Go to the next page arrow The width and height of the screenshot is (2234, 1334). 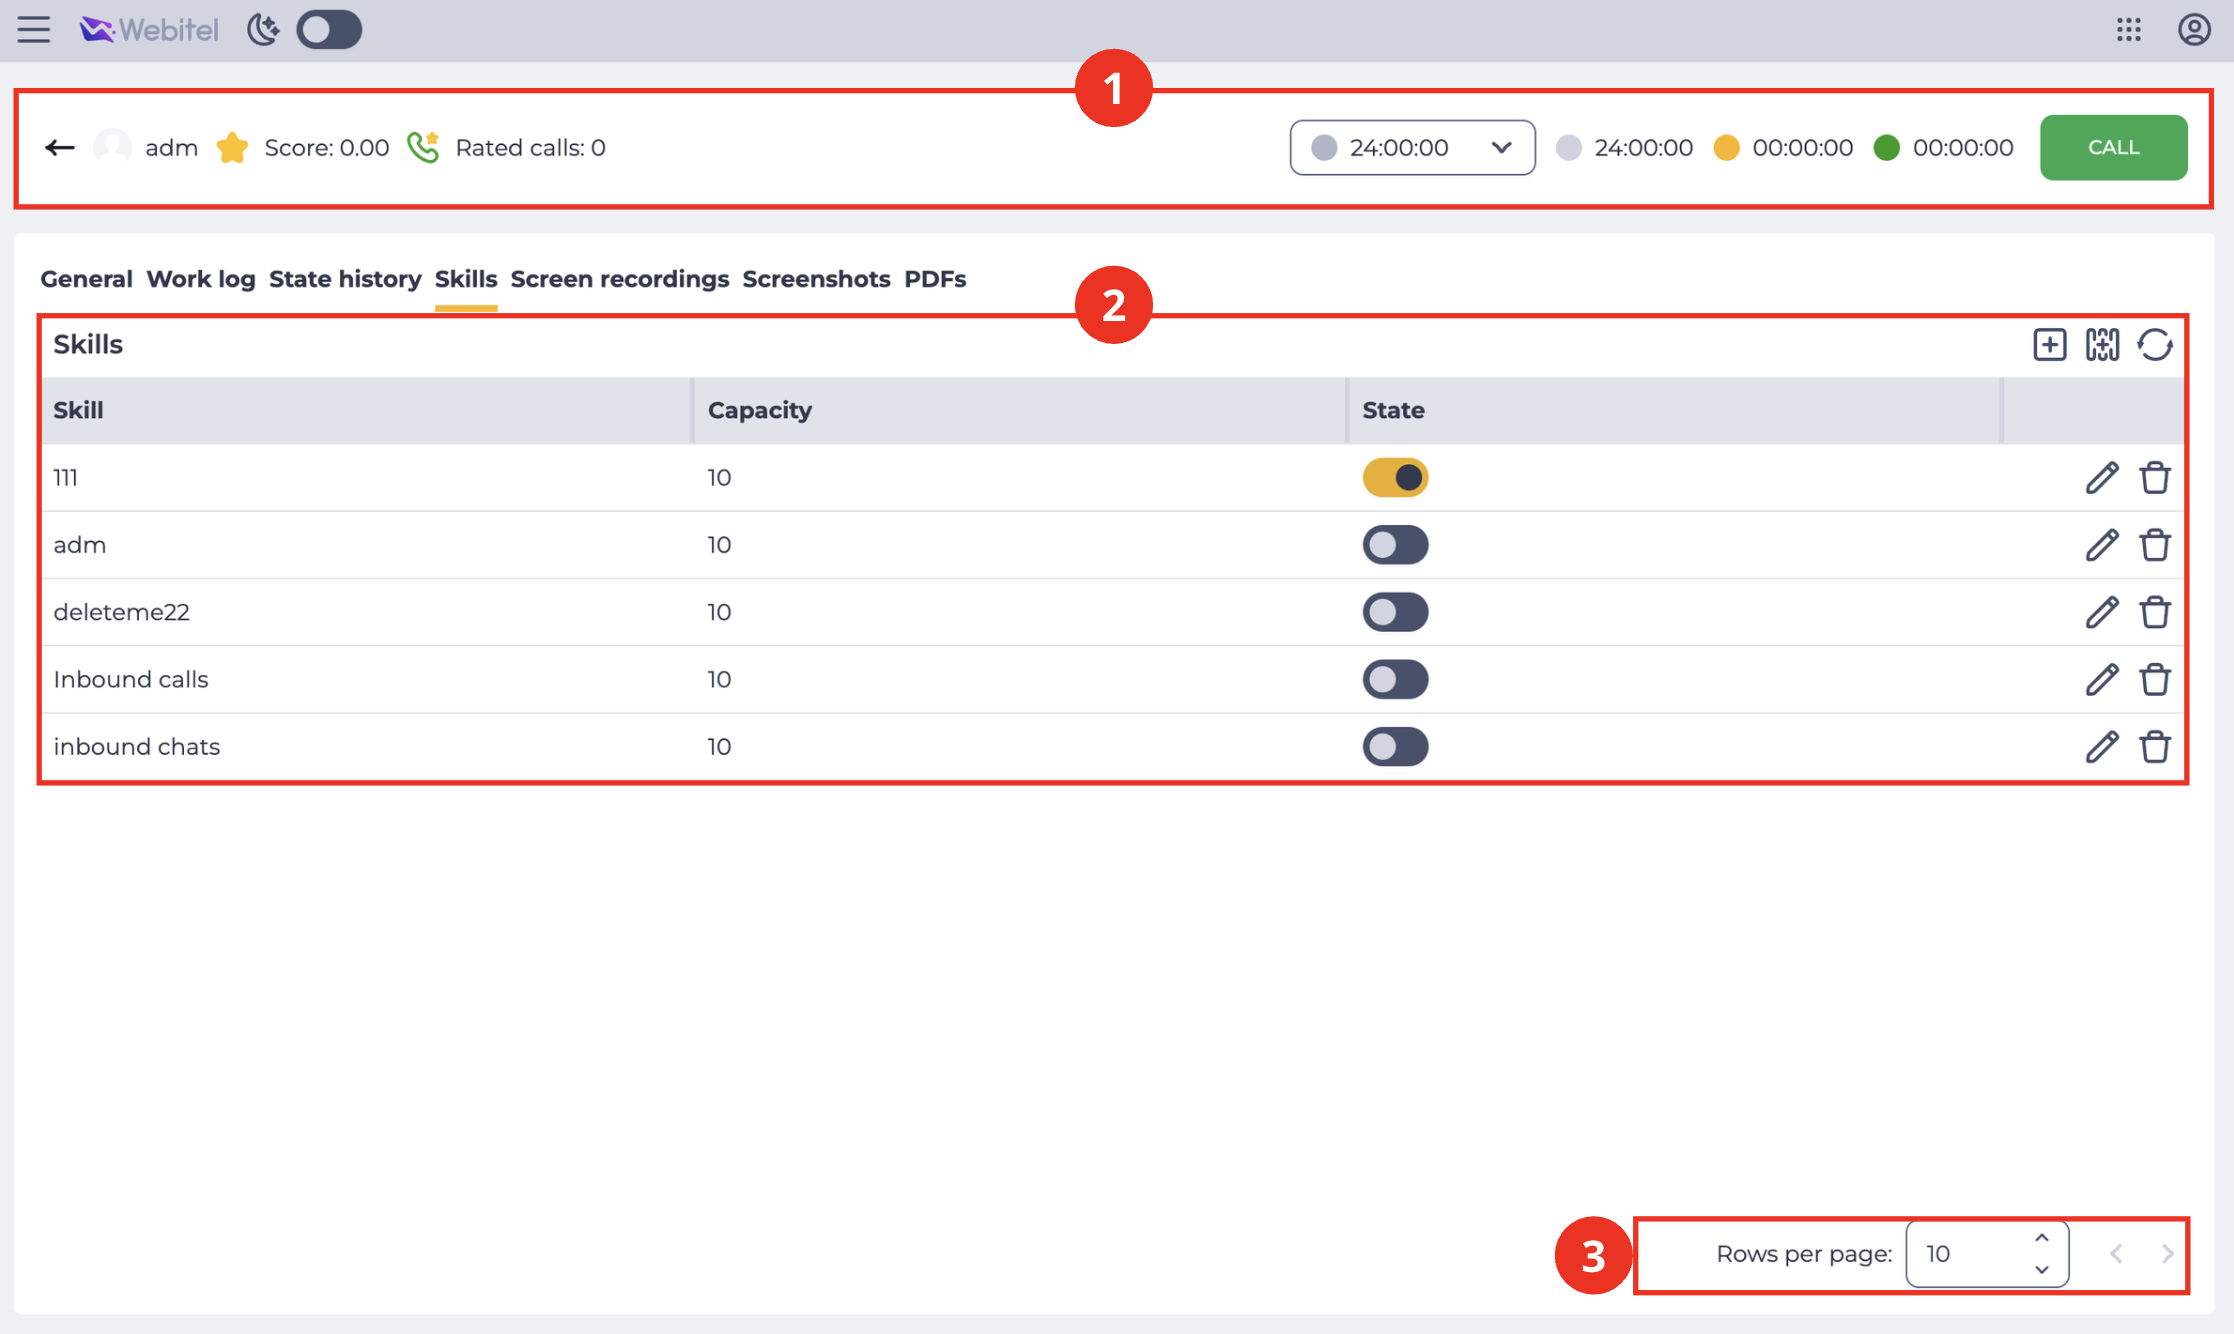[2167, 1254]
